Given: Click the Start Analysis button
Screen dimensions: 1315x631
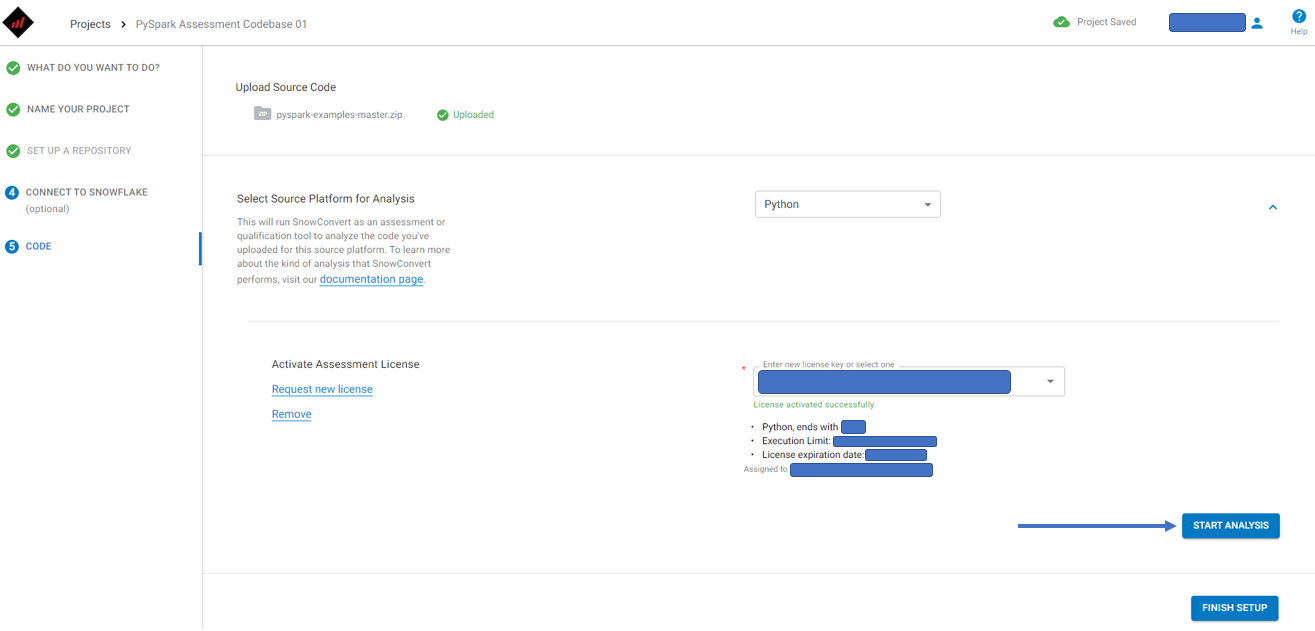Looking at the screenshot, I should point(1230,526).
